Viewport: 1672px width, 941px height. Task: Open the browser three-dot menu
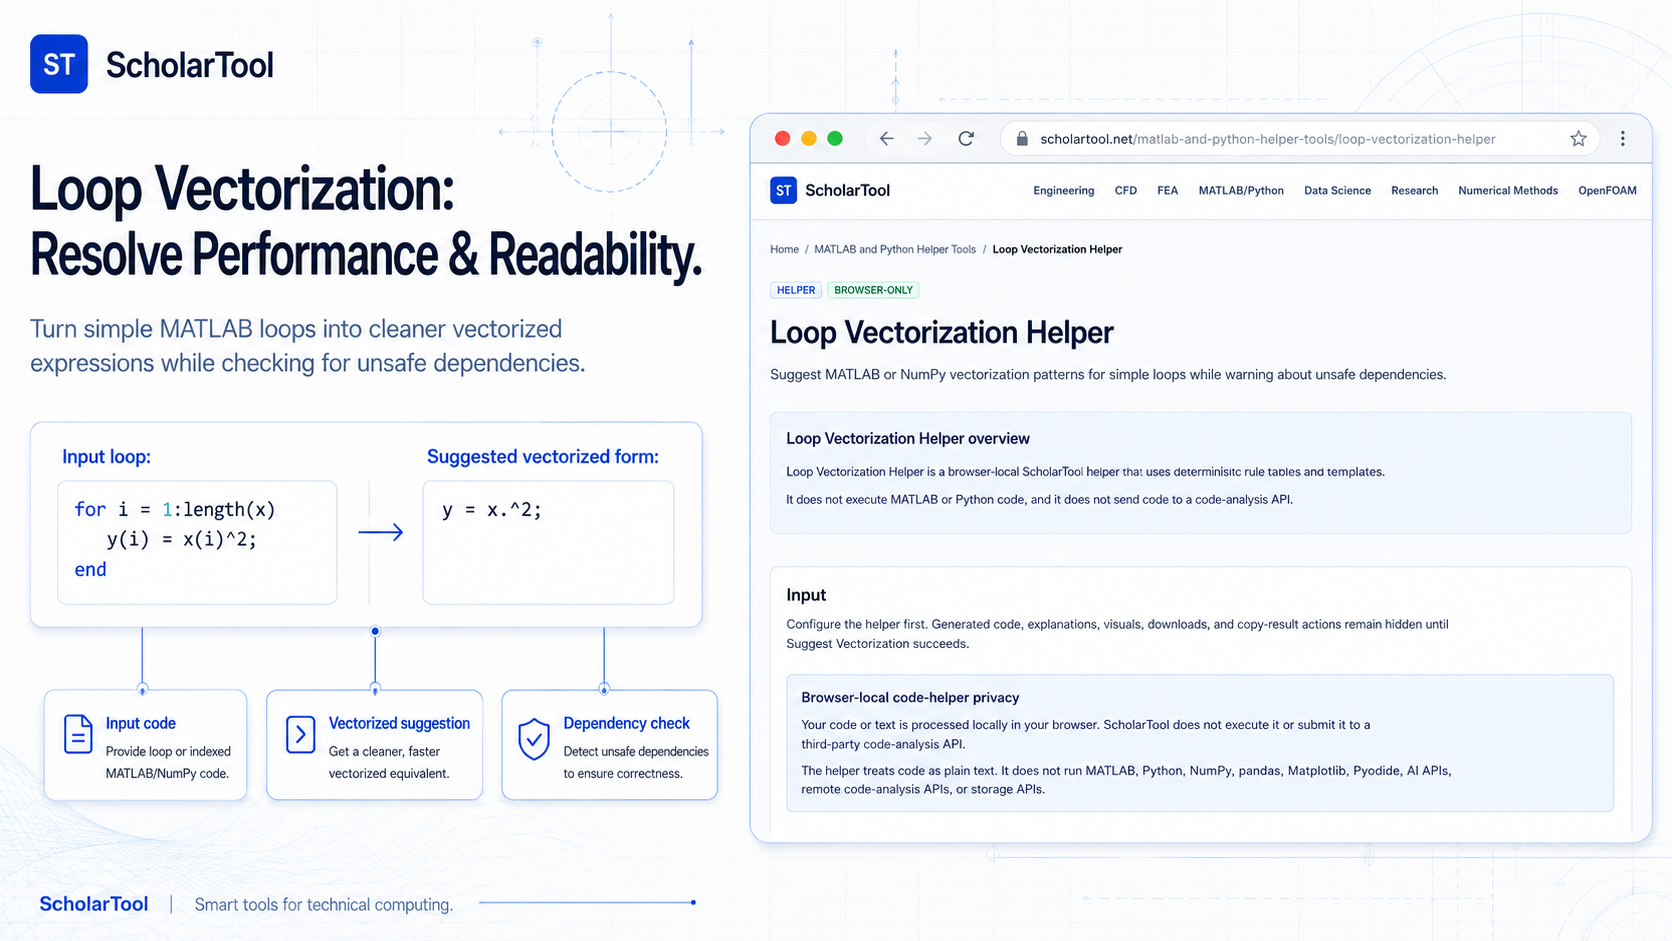(x=1623, y=139)
